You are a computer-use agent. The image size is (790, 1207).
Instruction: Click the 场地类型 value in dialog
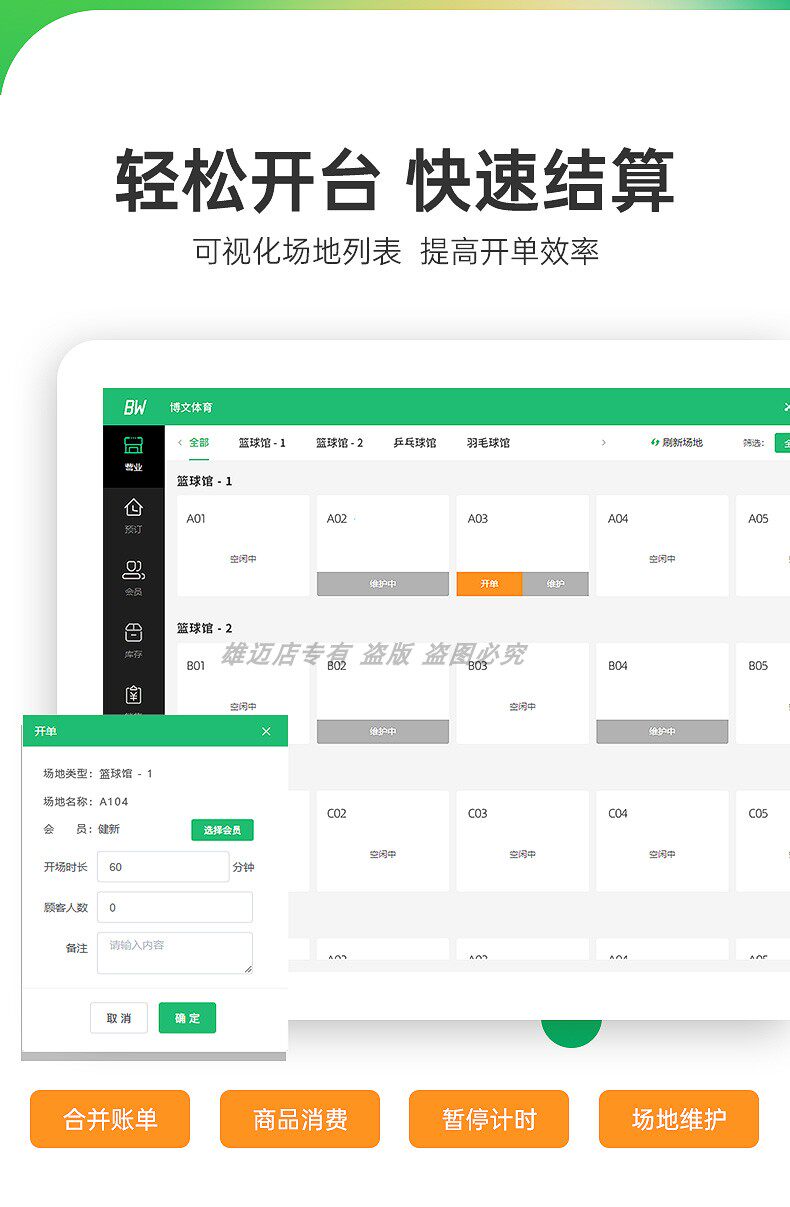coord(126,773)
